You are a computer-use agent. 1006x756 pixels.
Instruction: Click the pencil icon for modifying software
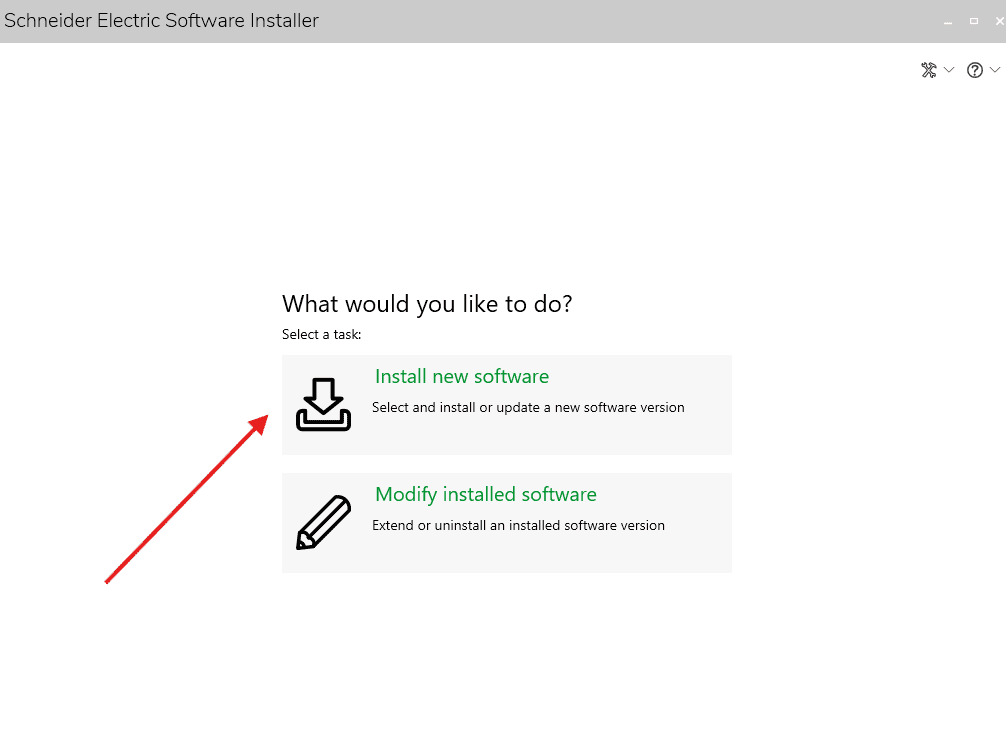click(x=323, y=522)
